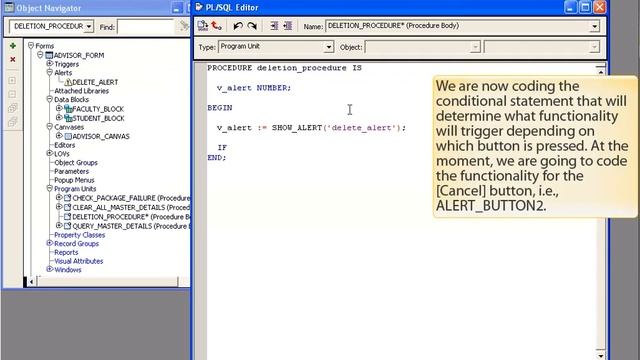Select the Visual Attributes tree node
Image resolution: width=640 pixels, height=360 pixels.
pos(79,261)
